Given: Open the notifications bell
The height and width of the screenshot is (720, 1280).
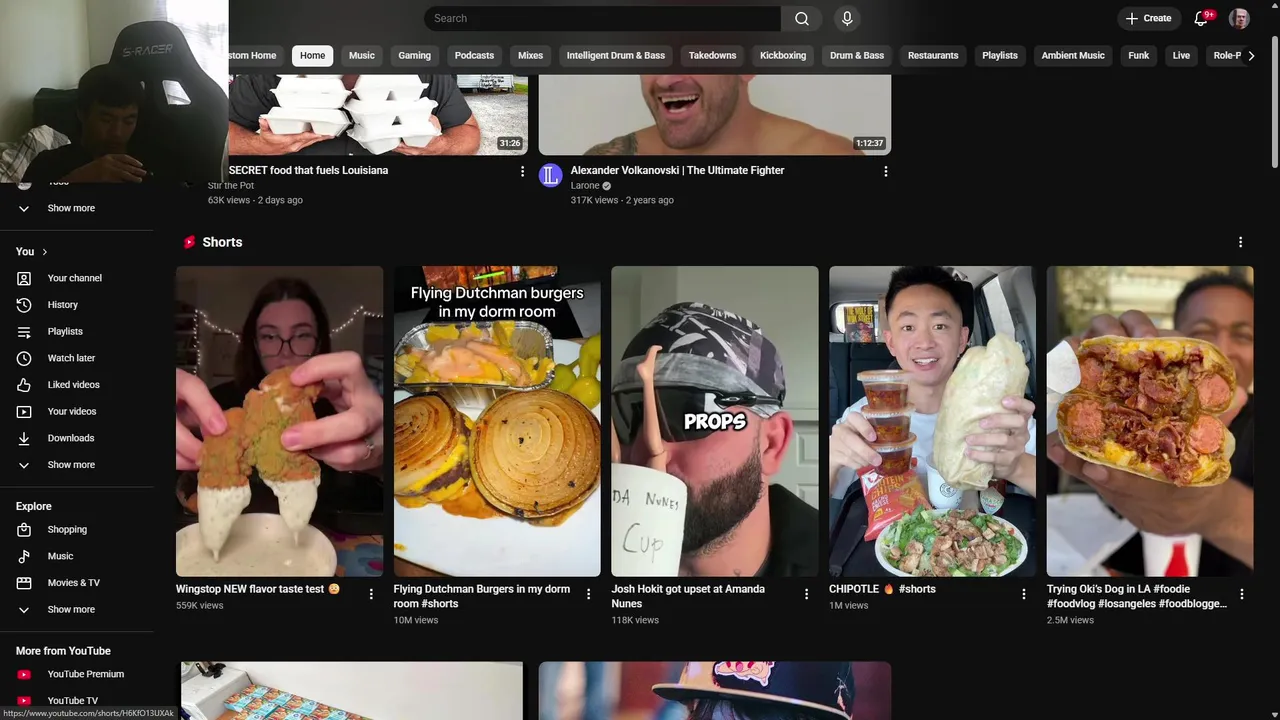Looking at the screenshot, I should (1202, 18).
